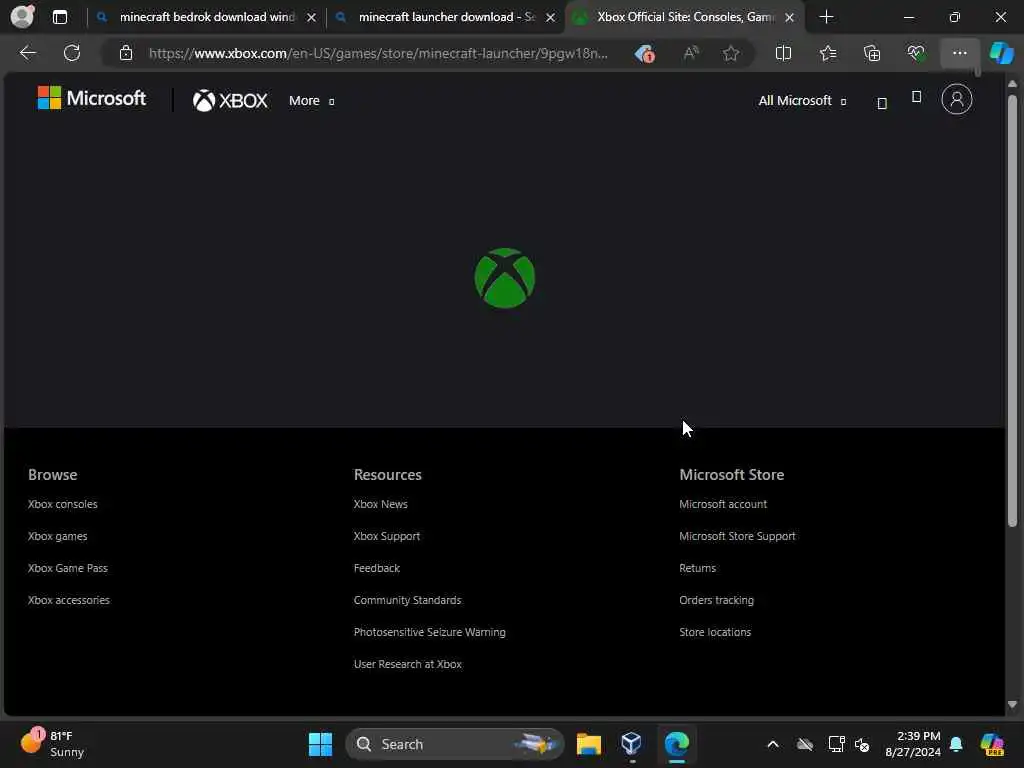Screen dimensions: 1024x768
Task: Open Browser essentials heart icon
Action: 916,53
